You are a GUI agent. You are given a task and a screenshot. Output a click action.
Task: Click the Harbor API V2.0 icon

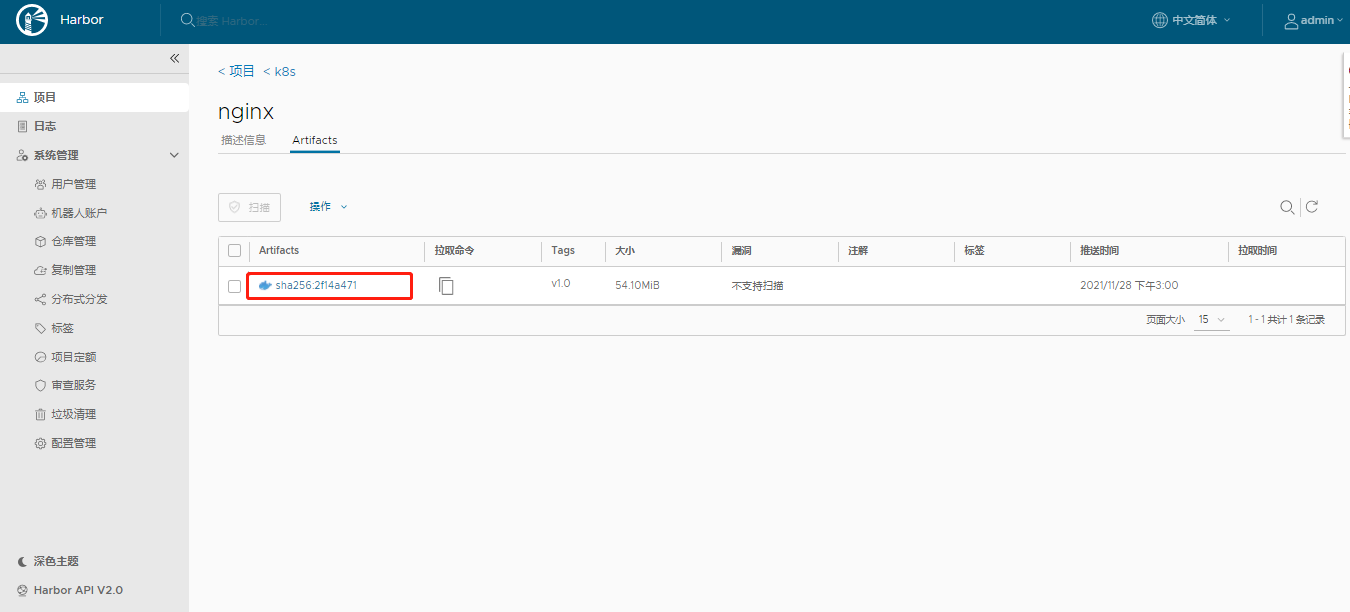click(x=23, y=591)
